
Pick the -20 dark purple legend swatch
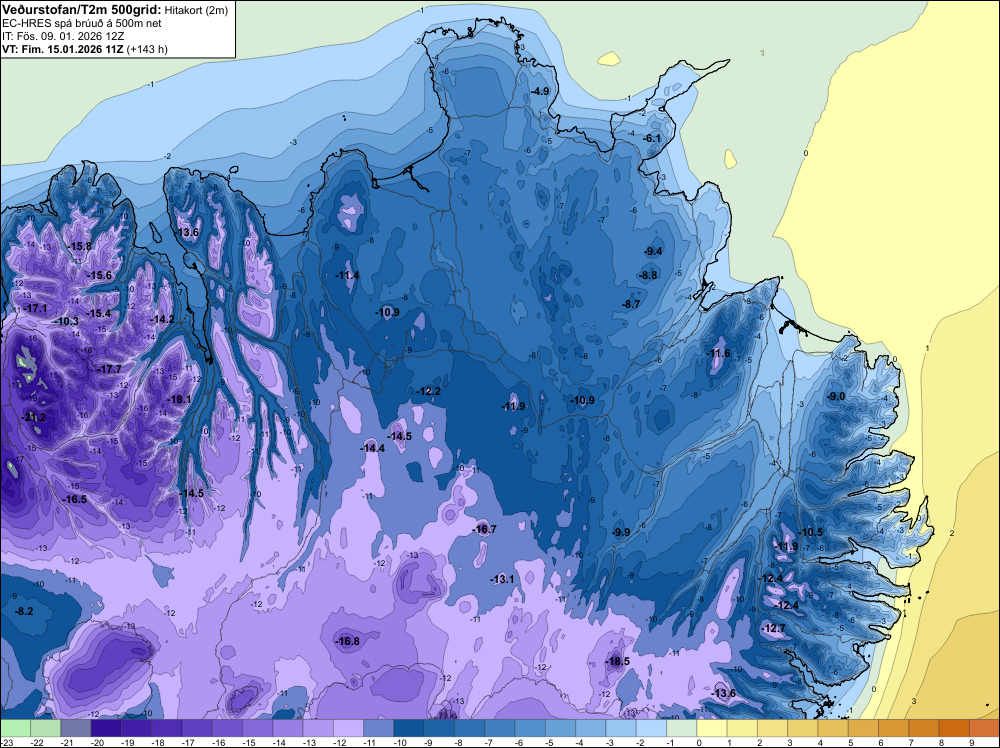pyautogui.click(x=106, y=728)
